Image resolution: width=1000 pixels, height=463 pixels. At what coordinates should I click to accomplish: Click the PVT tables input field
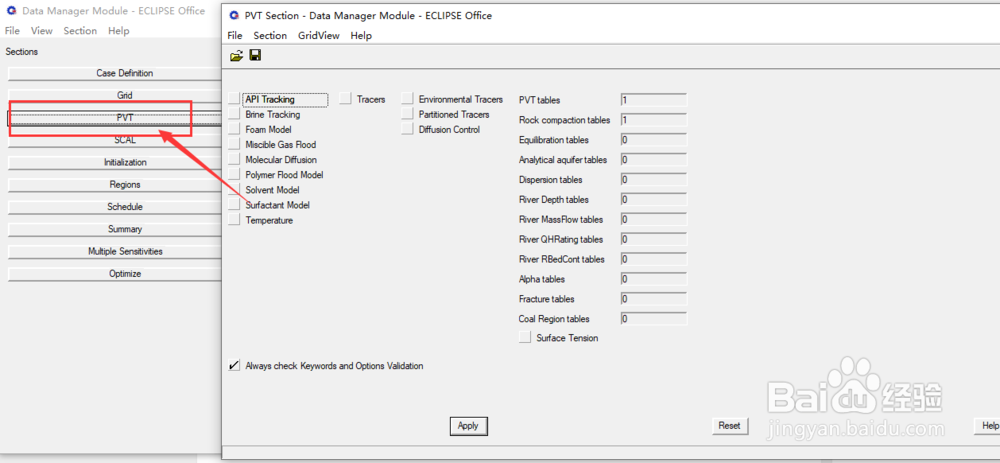tap(654, 100)
